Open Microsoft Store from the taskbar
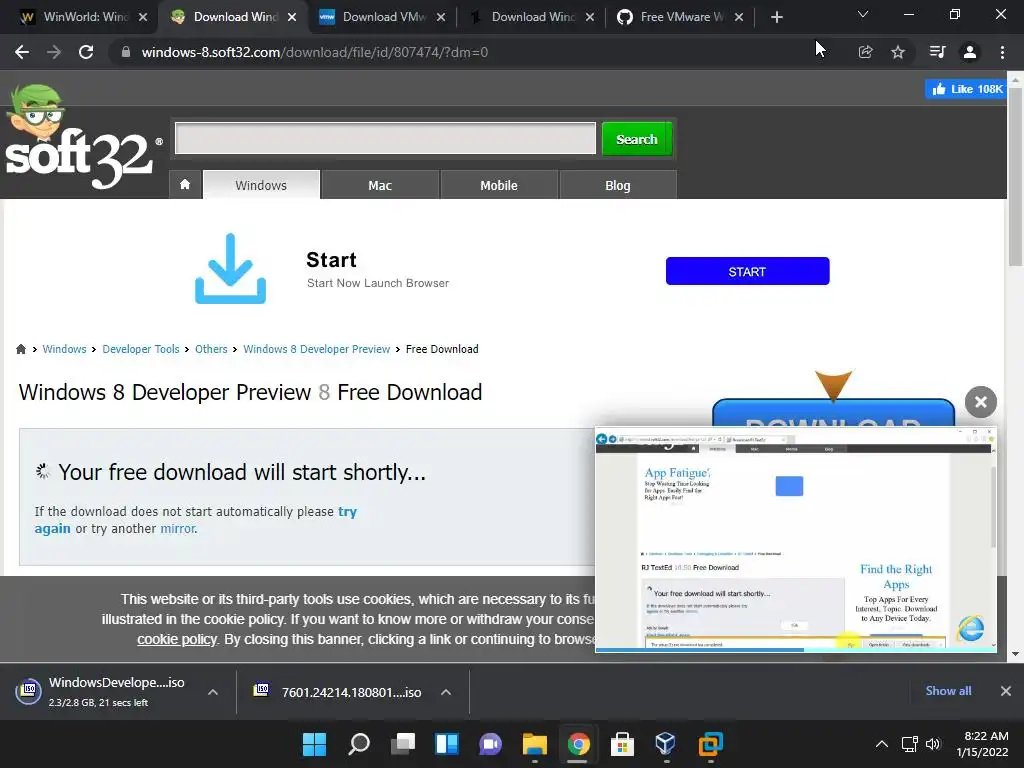The height and width of the screenshot is (768, 1024). click(x=622, y=744)
